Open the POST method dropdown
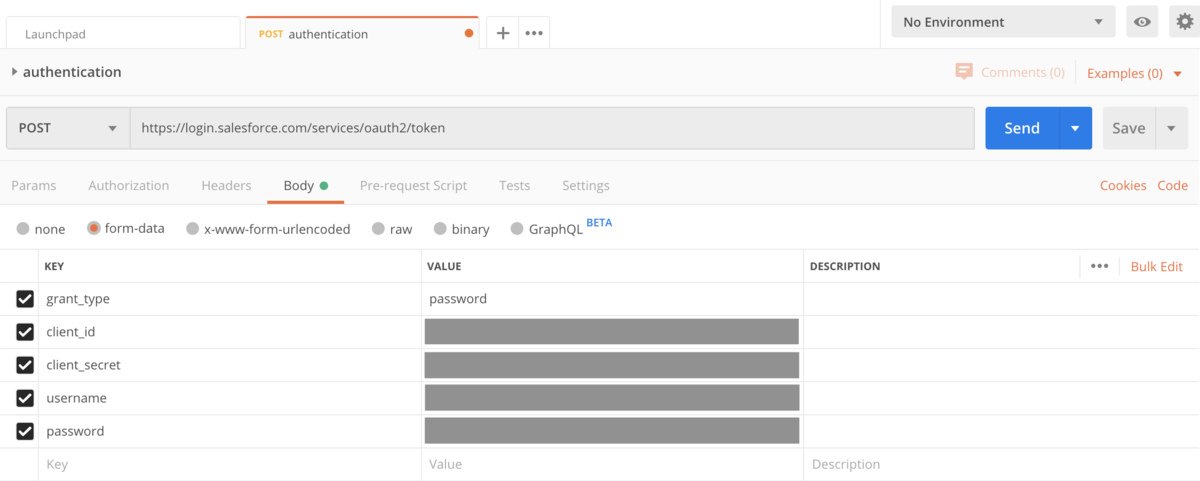This screenshot has height=481, width=1200. coord(68,128)
